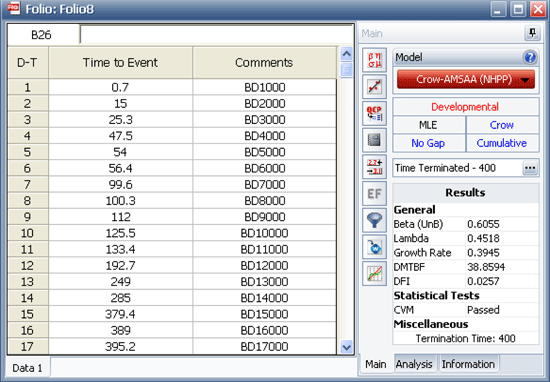The width and height of the screenshot is (550, 382).
Task: Click the Calculate parameters icon
Action: click(x=374, y=60)
